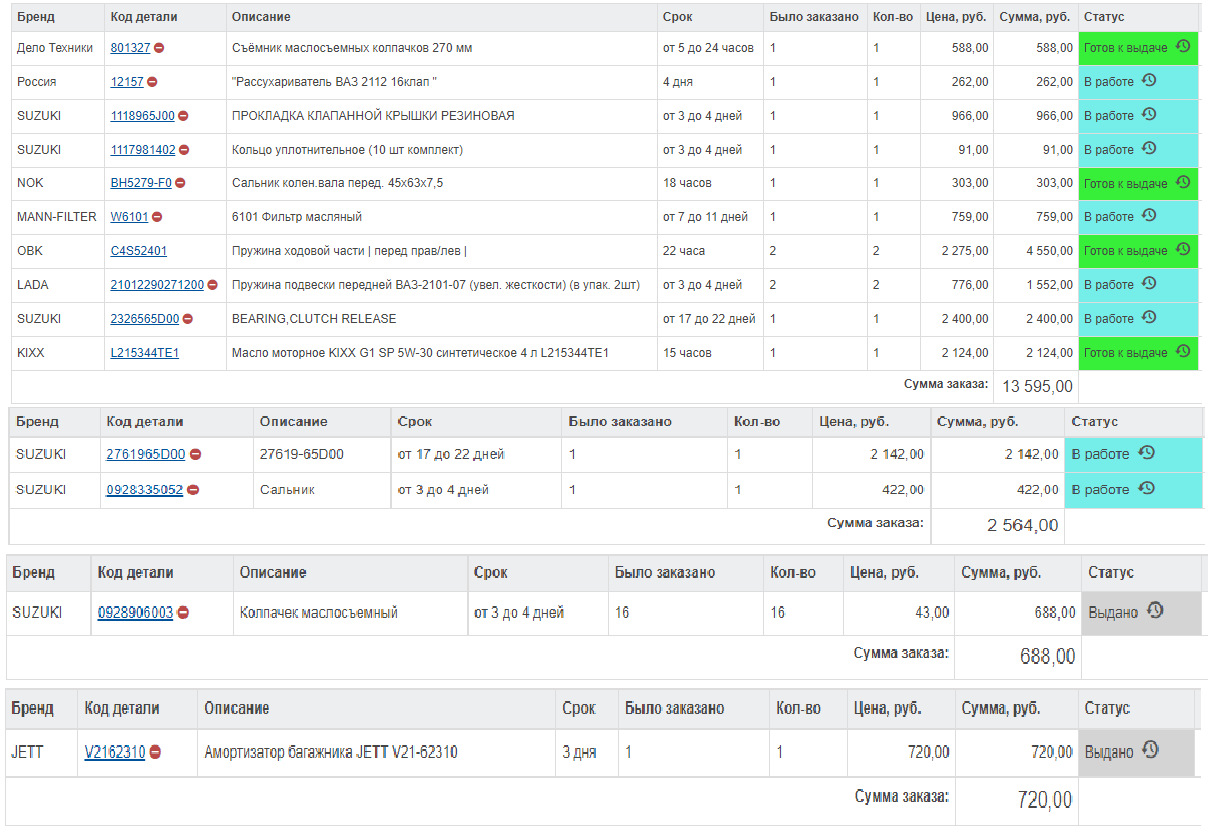Screen dimensions: 1210x832
Task: Open the 21012290271200 part link
Action: coord(157,285)
